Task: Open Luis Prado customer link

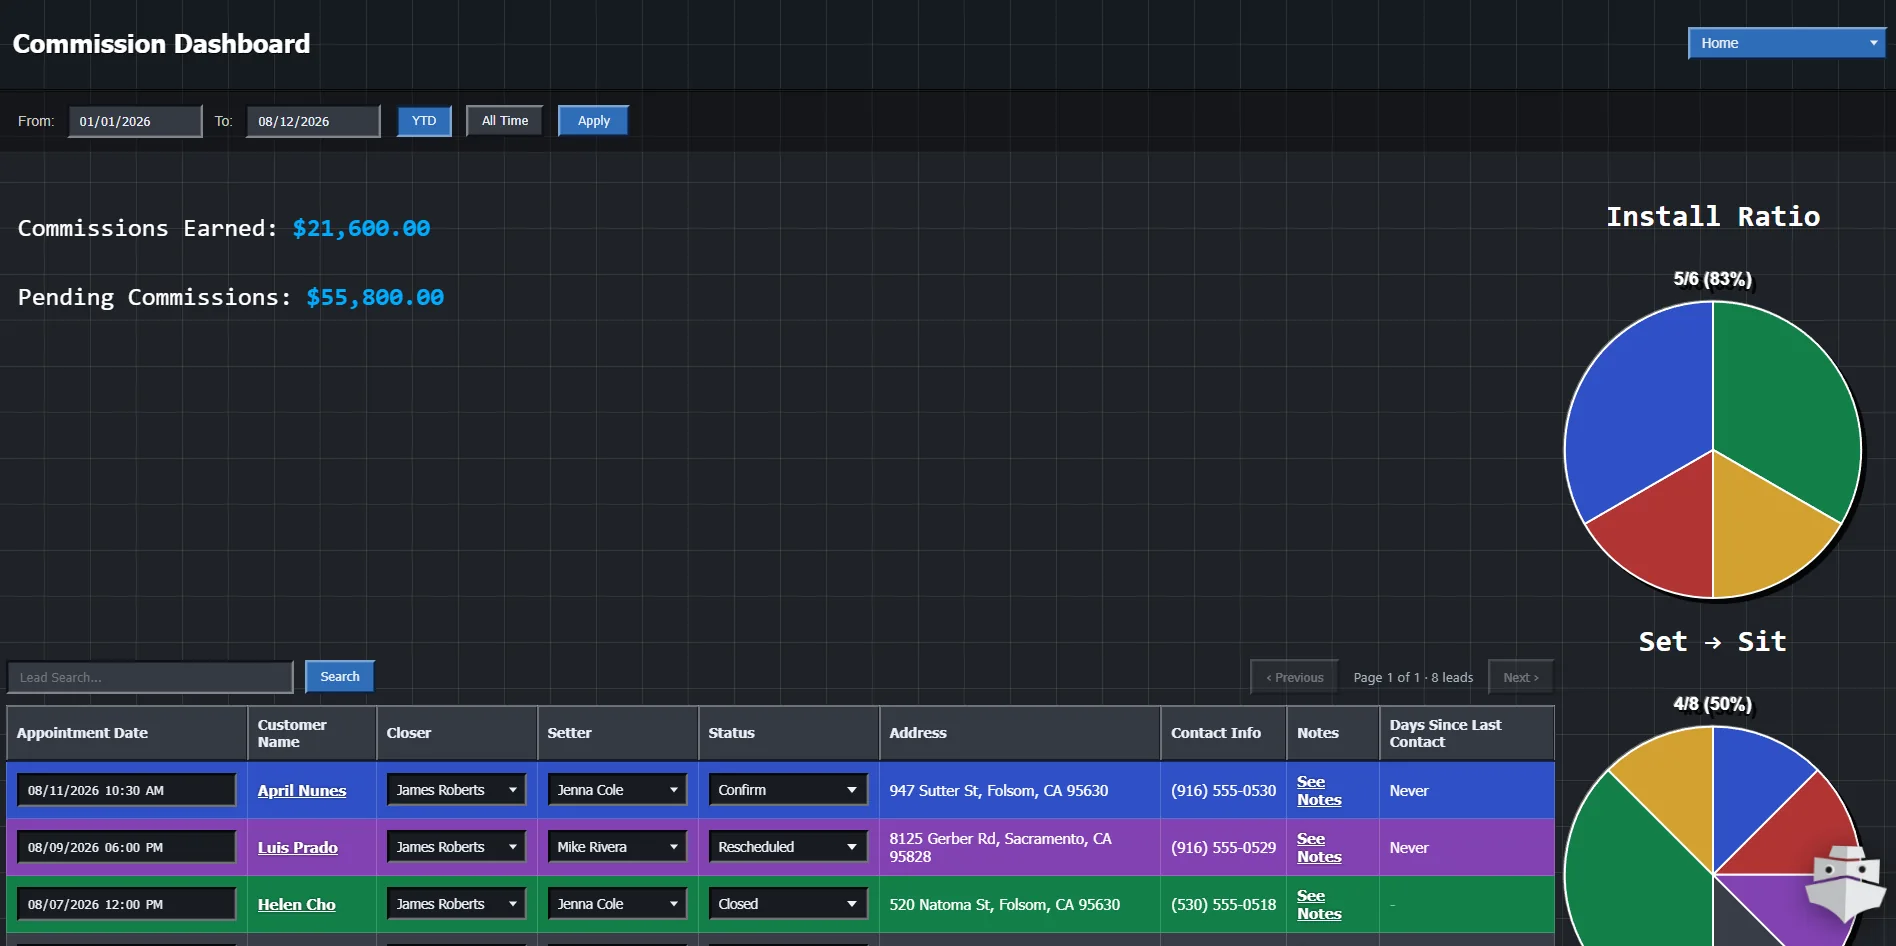Action: click(298, 847)
